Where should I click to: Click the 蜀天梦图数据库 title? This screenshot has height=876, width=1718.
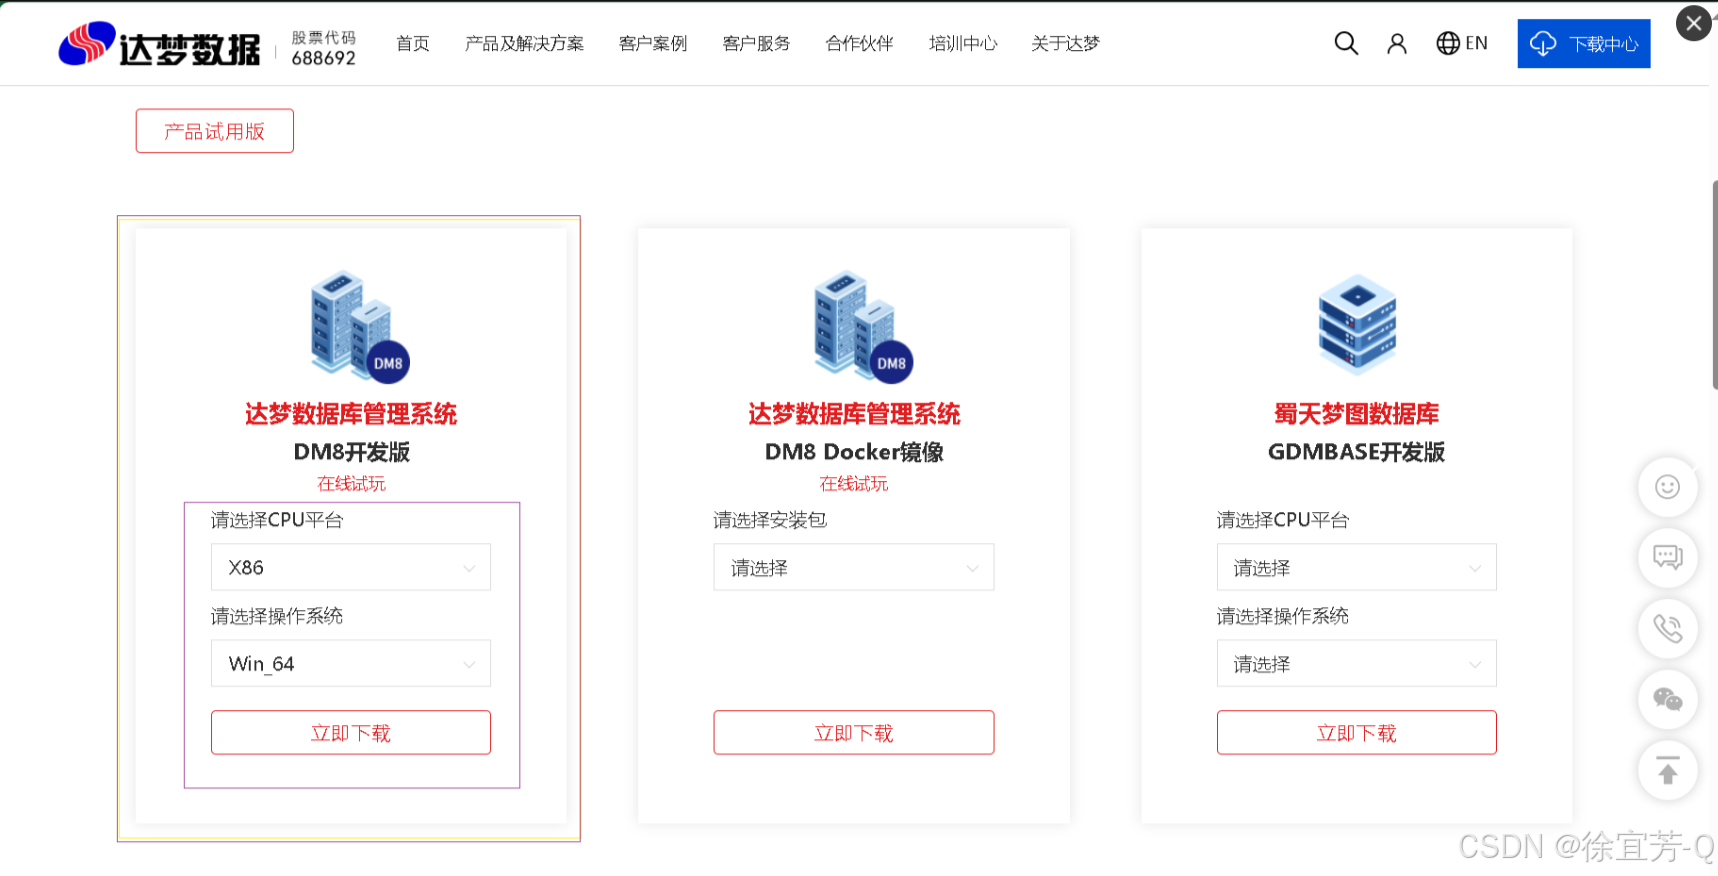pyautogui.click(x=1357, y=414)
